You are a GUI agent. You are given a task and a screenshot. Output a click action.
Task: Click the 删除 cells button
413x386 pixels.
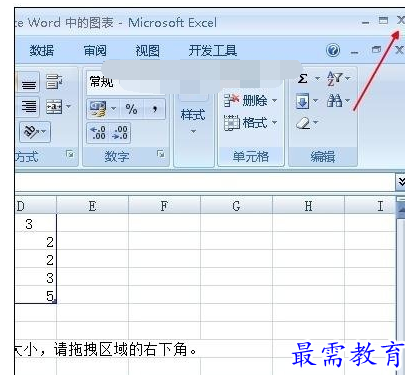(246, 100)
